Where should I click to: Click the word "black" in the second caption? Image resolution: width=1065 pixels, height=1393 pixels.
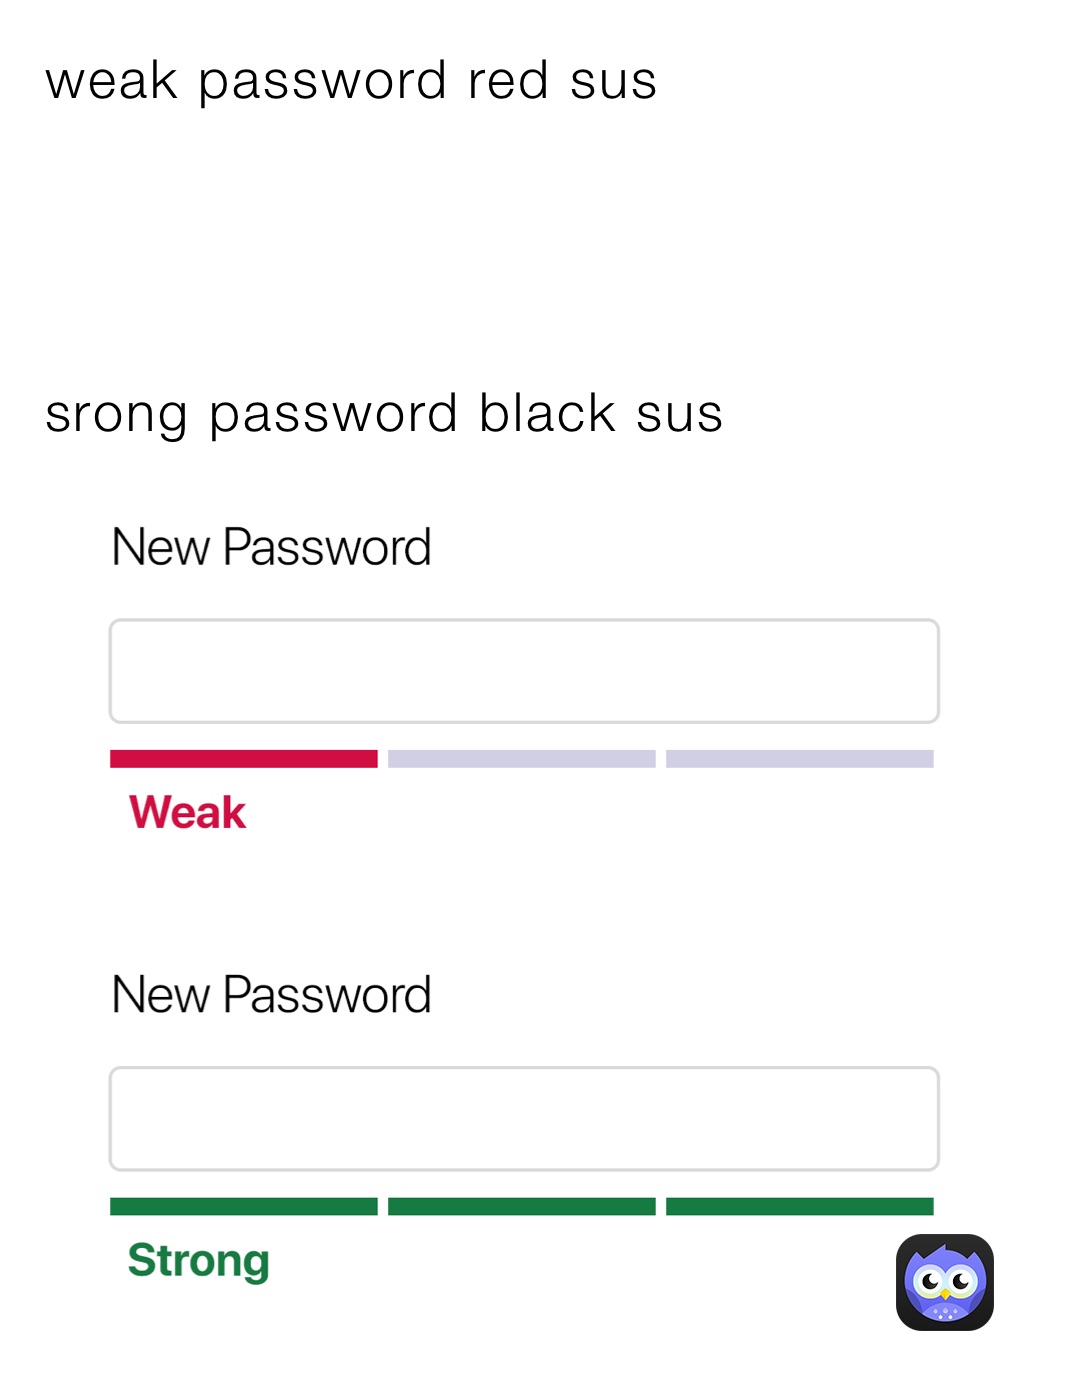(547, 413)
